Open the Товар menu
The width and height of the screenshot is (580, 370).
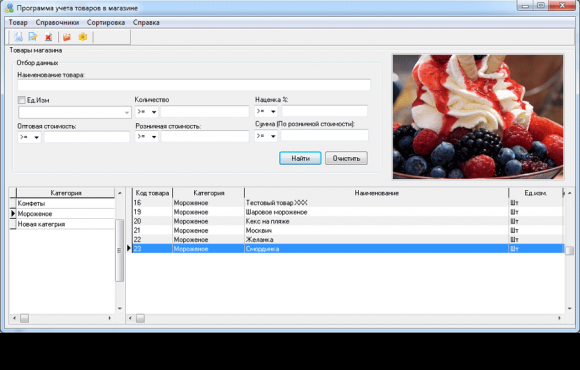[x=18, y=23]
